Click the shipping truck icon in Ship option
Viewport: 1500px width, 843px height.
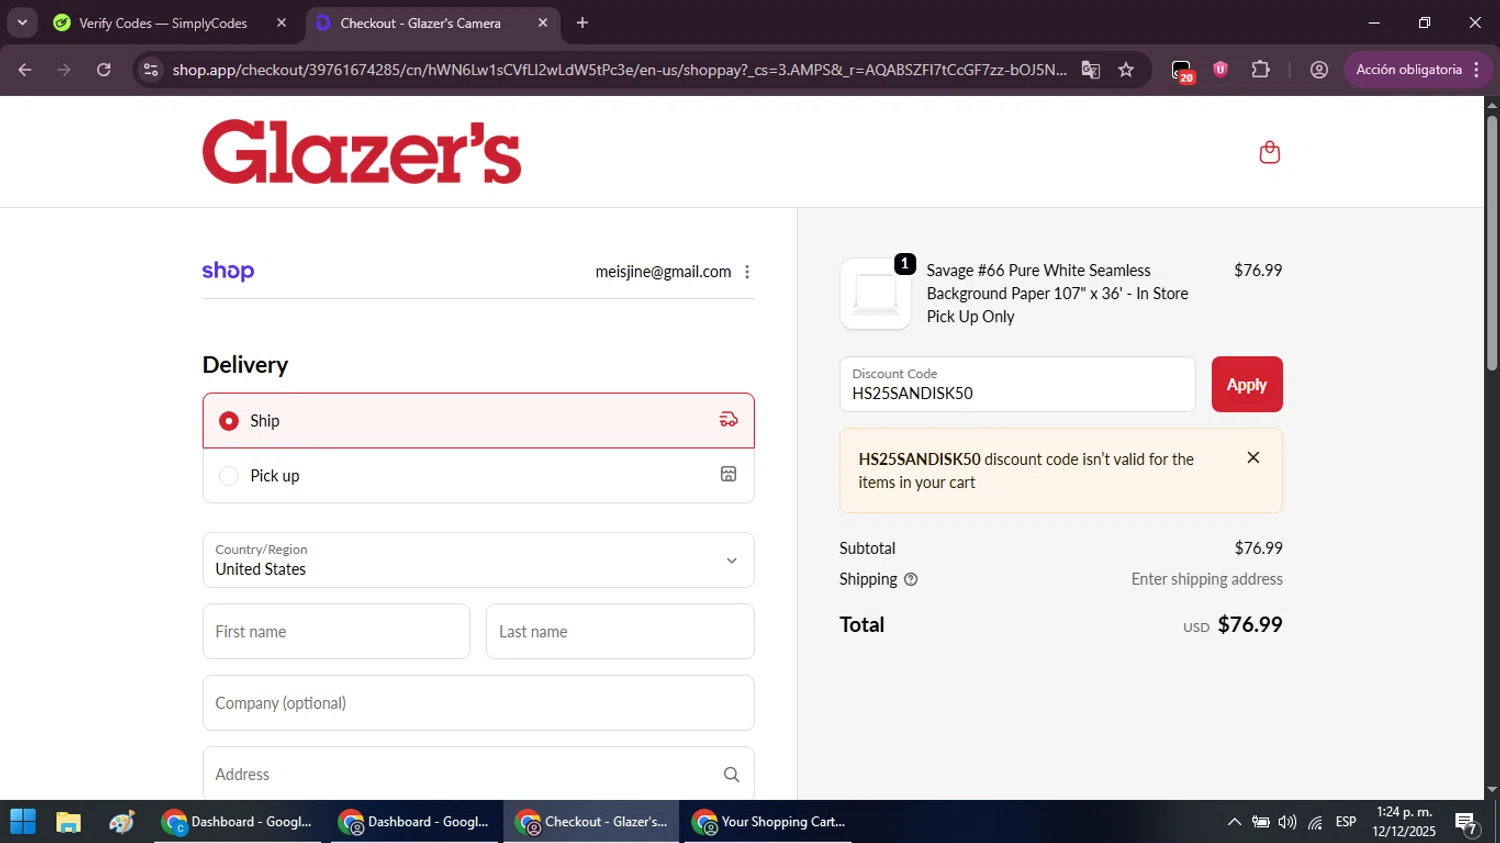pyautogui.click(x=729, y=420)
